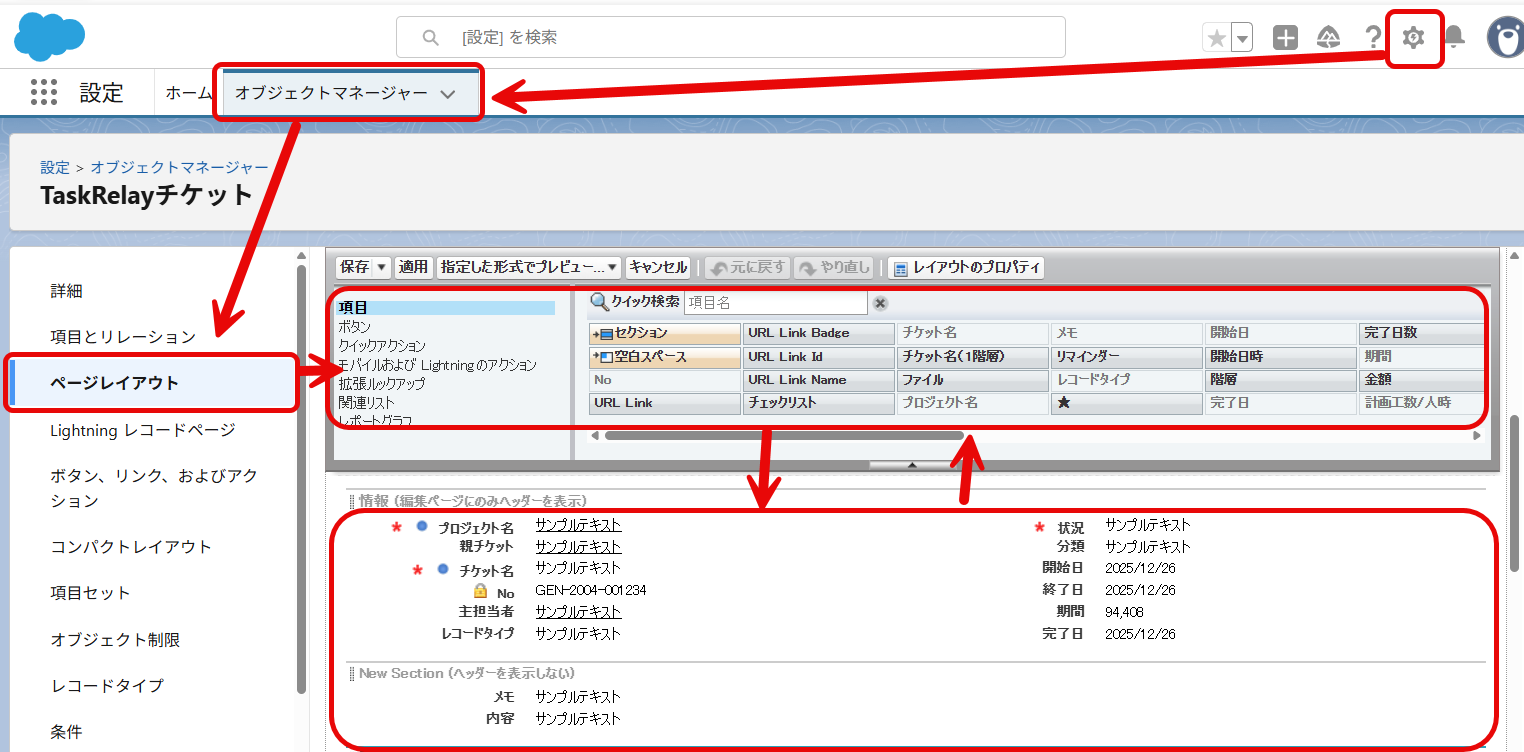Click the クイック検索 項目名 input
1524x752 pixels.
coord(775,302)
